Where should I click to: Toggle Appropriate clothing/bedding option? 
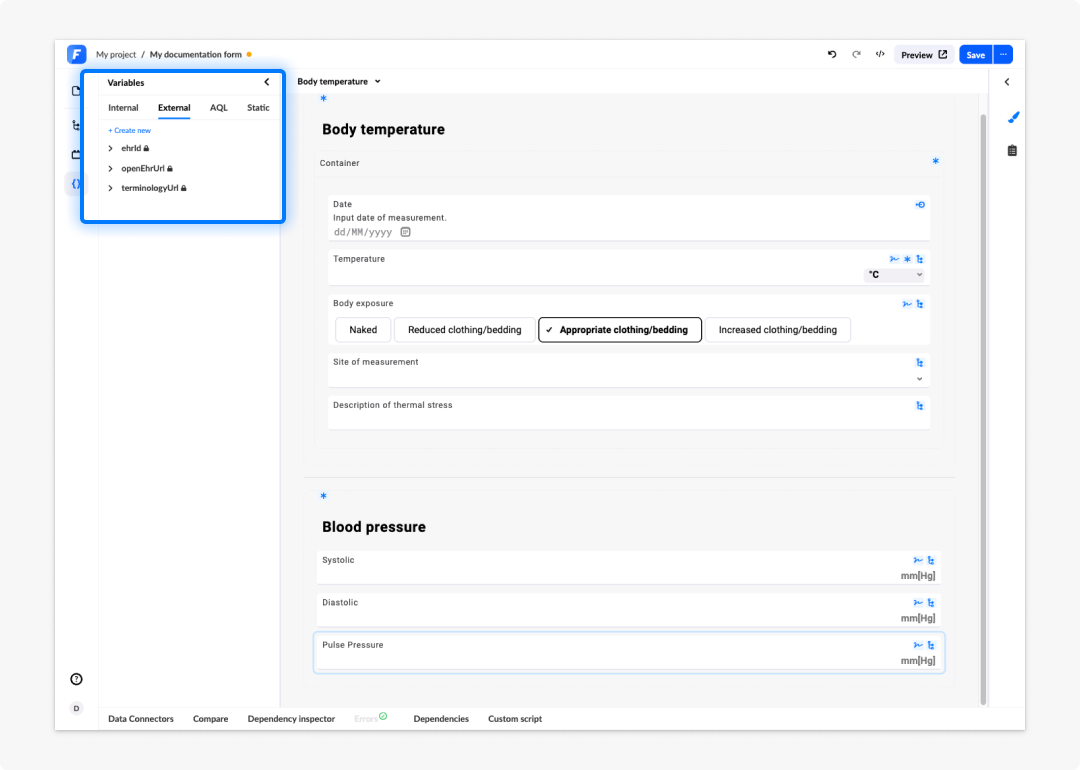click(x=620, y=330)
